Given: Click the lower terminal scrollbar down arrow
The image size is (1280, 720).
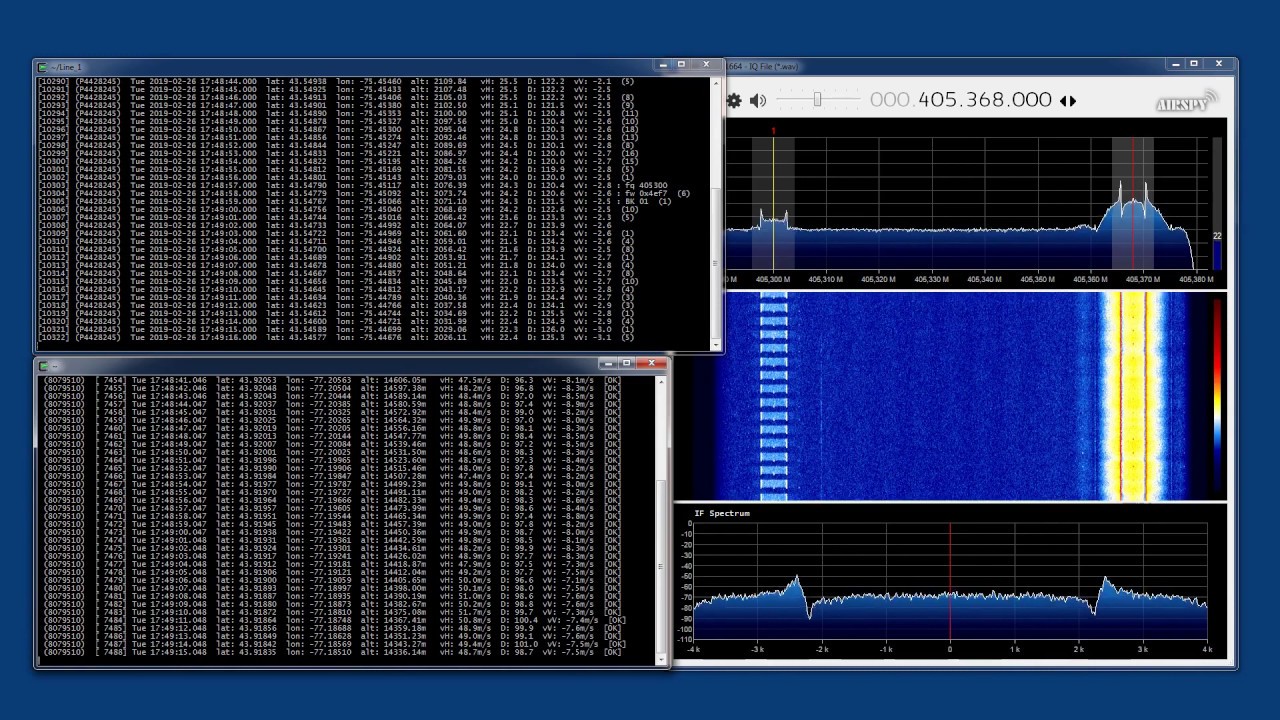Looking at the screenshot, I should coord(660,660).
